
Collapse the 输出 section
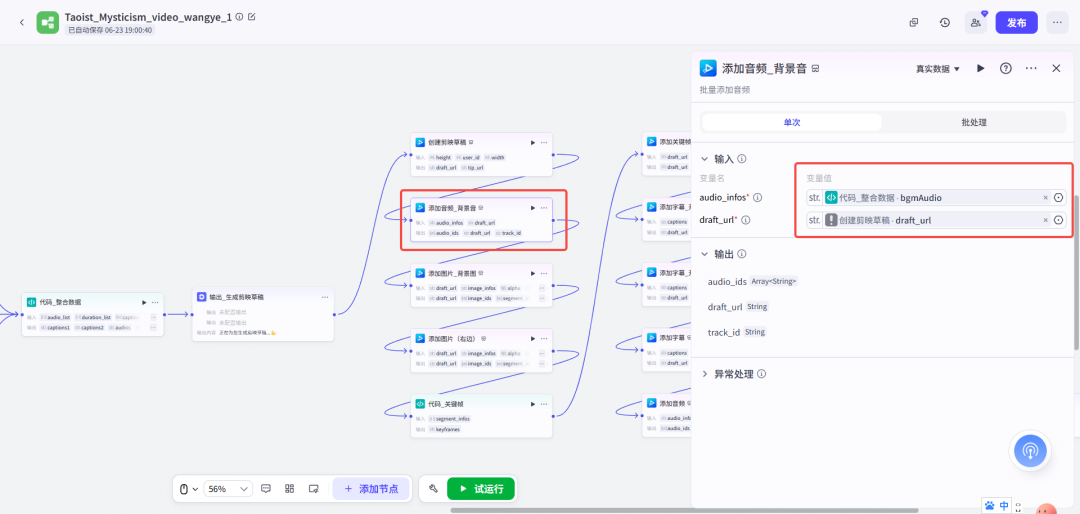pyautogui.click(x=704, y=254)
